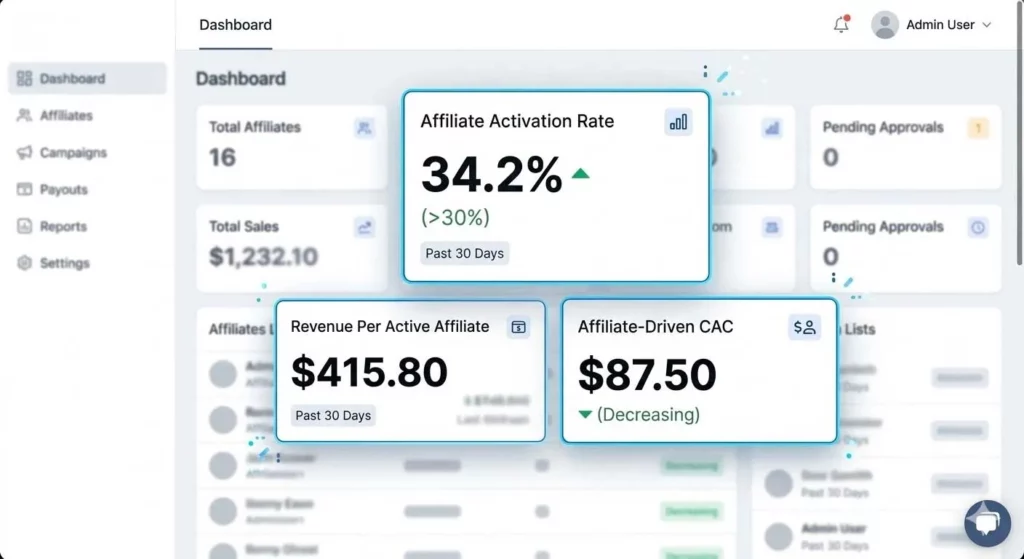Click the bar chart icon on Activation Rate card
Viewport: 1024px width, 559px height.
(679, 122)
